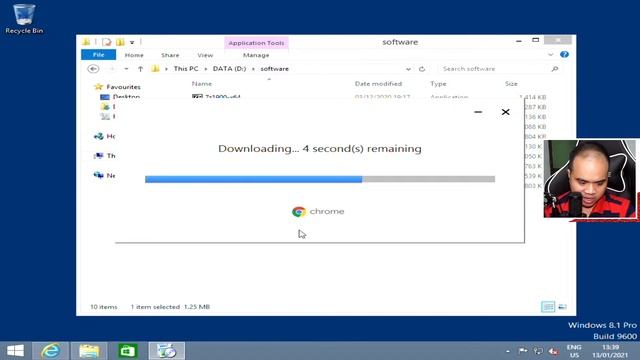Minimize the Chrome installer dialog
Viewport: 640px width, 360px height.
click(478, 112)
